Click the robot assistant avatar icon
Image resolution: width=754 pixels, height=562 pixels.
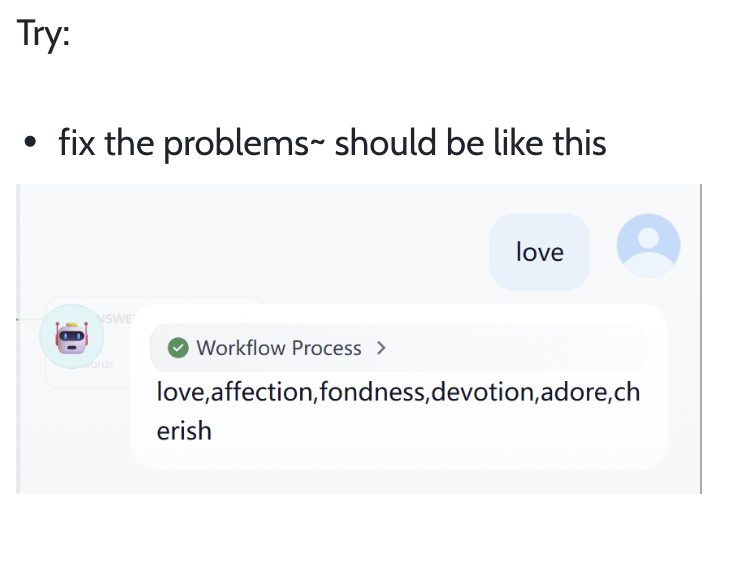71,336
